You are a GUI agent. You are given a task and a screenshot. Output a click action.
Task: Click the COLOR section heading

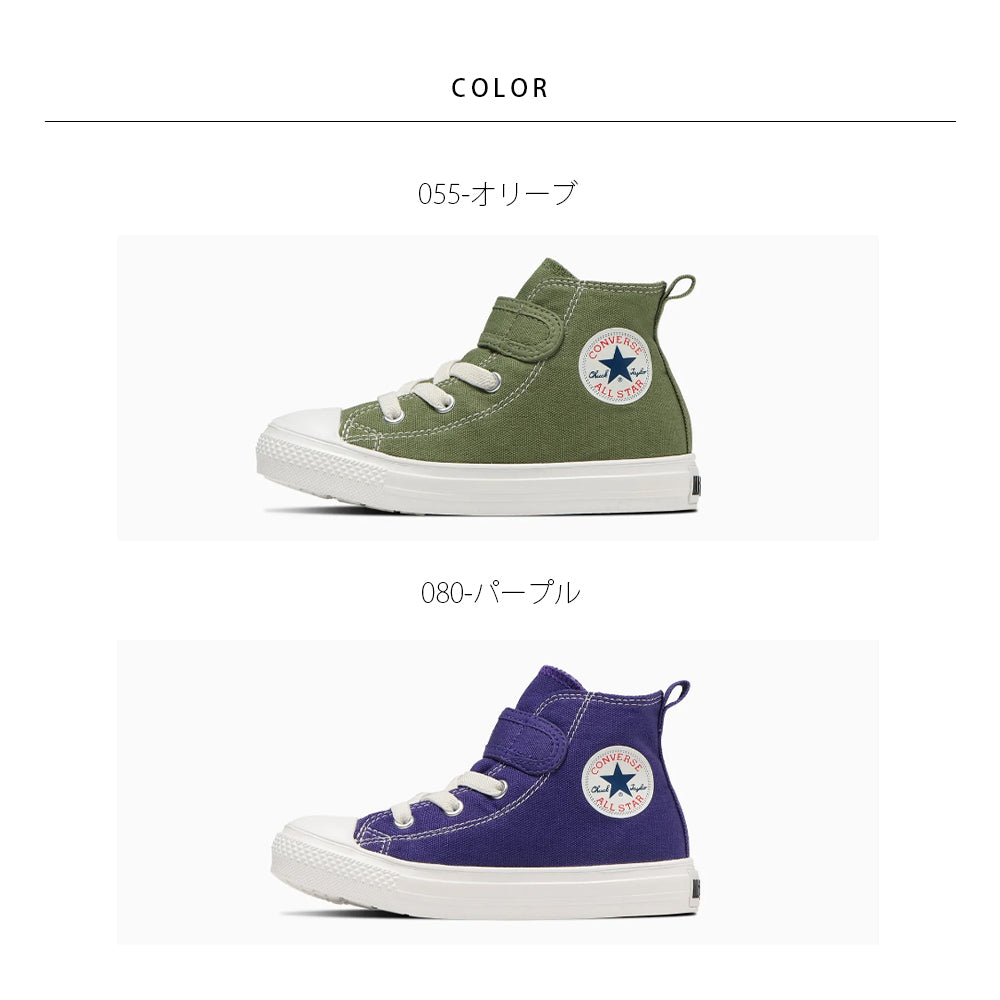500,88
